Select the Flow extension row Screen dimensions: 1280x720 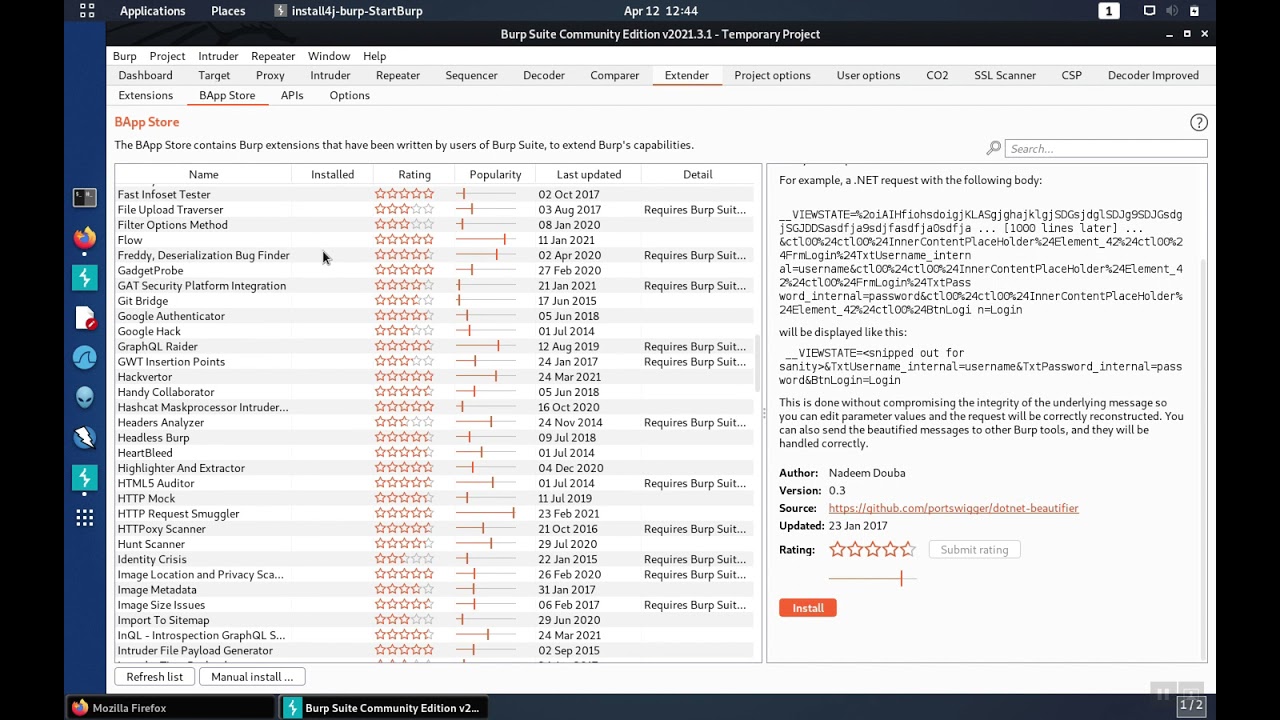pyautogui.click(x=434, y=240)
